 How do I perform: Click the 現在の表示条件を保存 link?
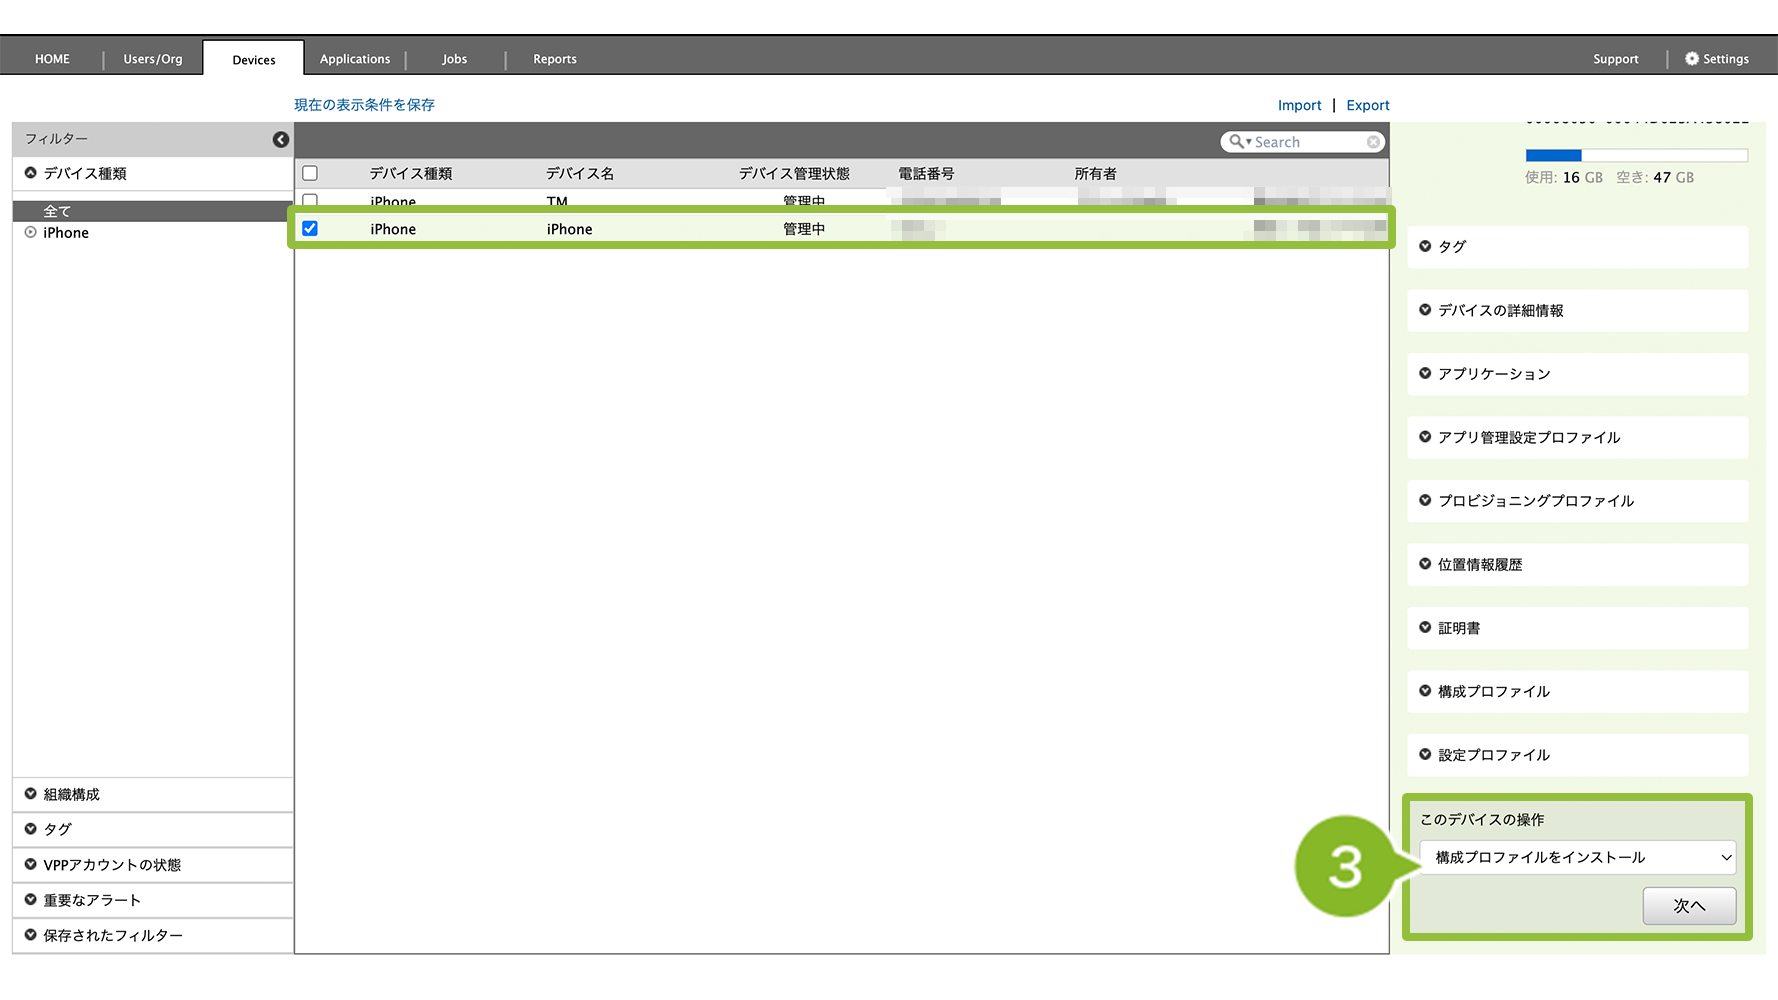pos(364,105)
